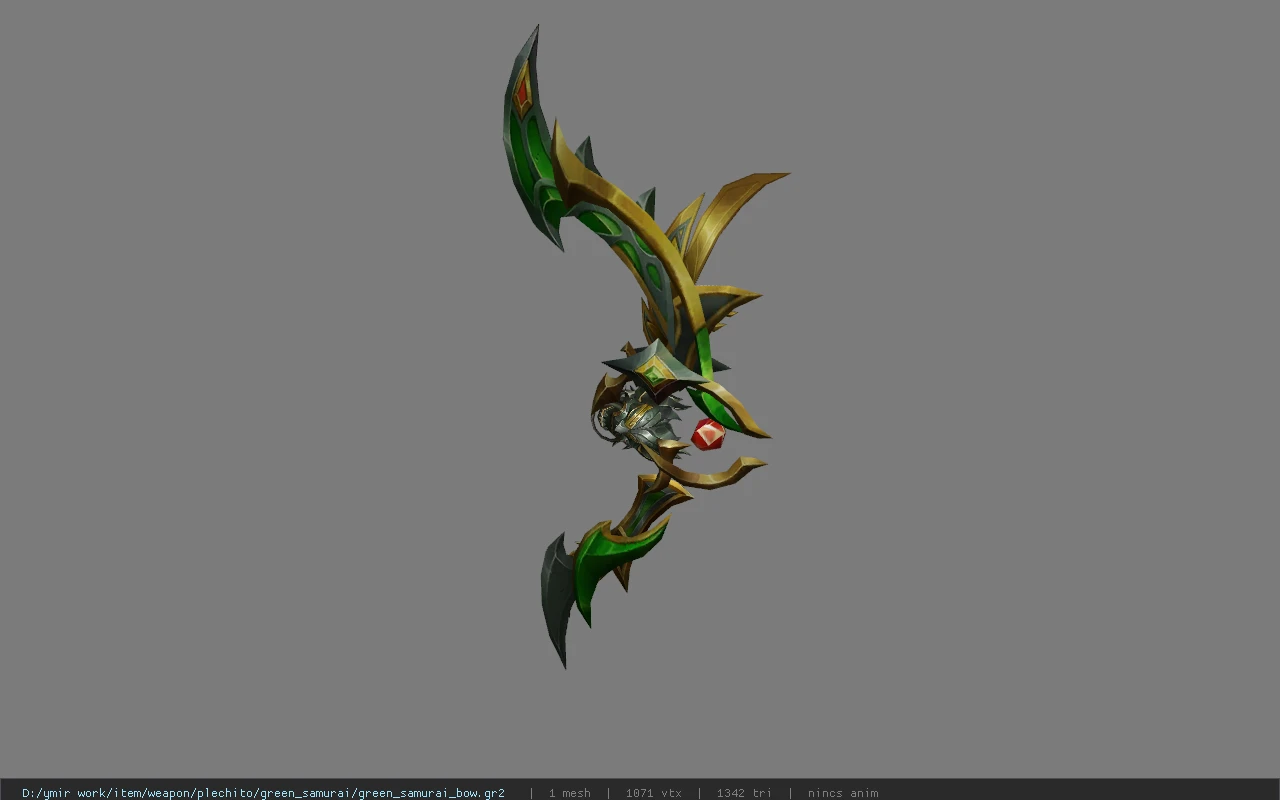Click the file path green_samurai_bow.gr2 in status bar

[x=263, y=793]
